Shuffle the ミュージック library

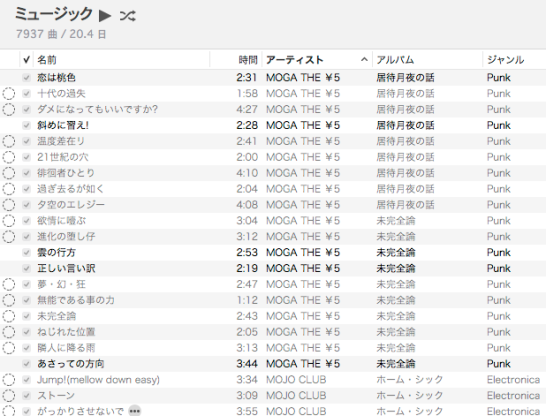tap(127, 16)
